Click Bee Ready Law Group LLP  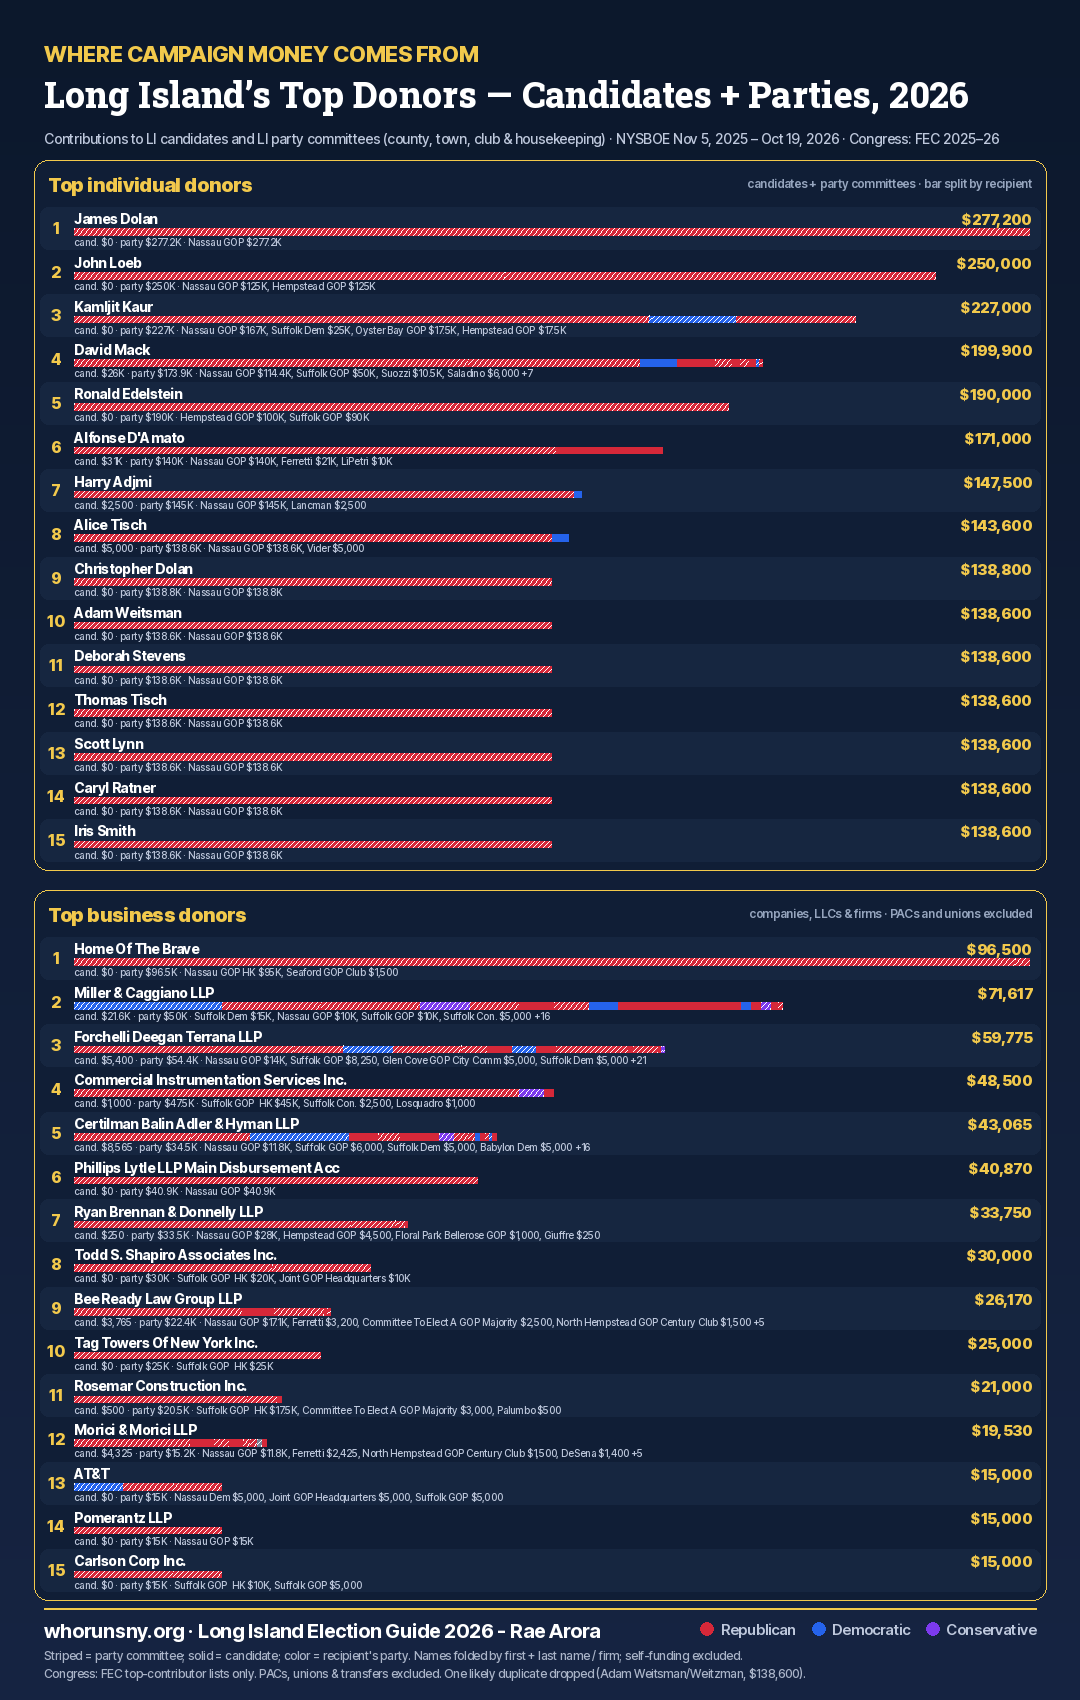coord(158,1299)
